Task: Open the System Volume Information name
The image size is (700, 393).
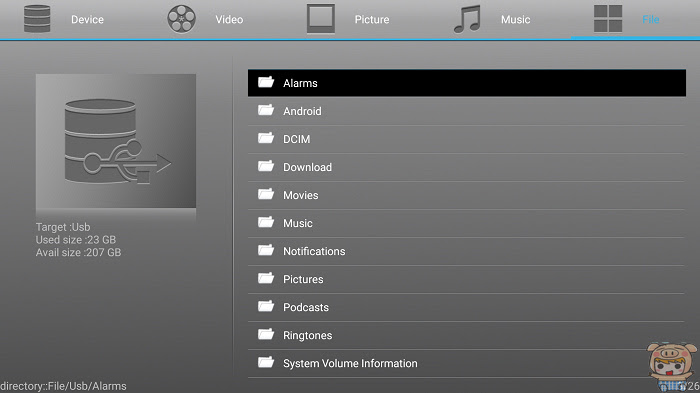Action: point(350,364)
